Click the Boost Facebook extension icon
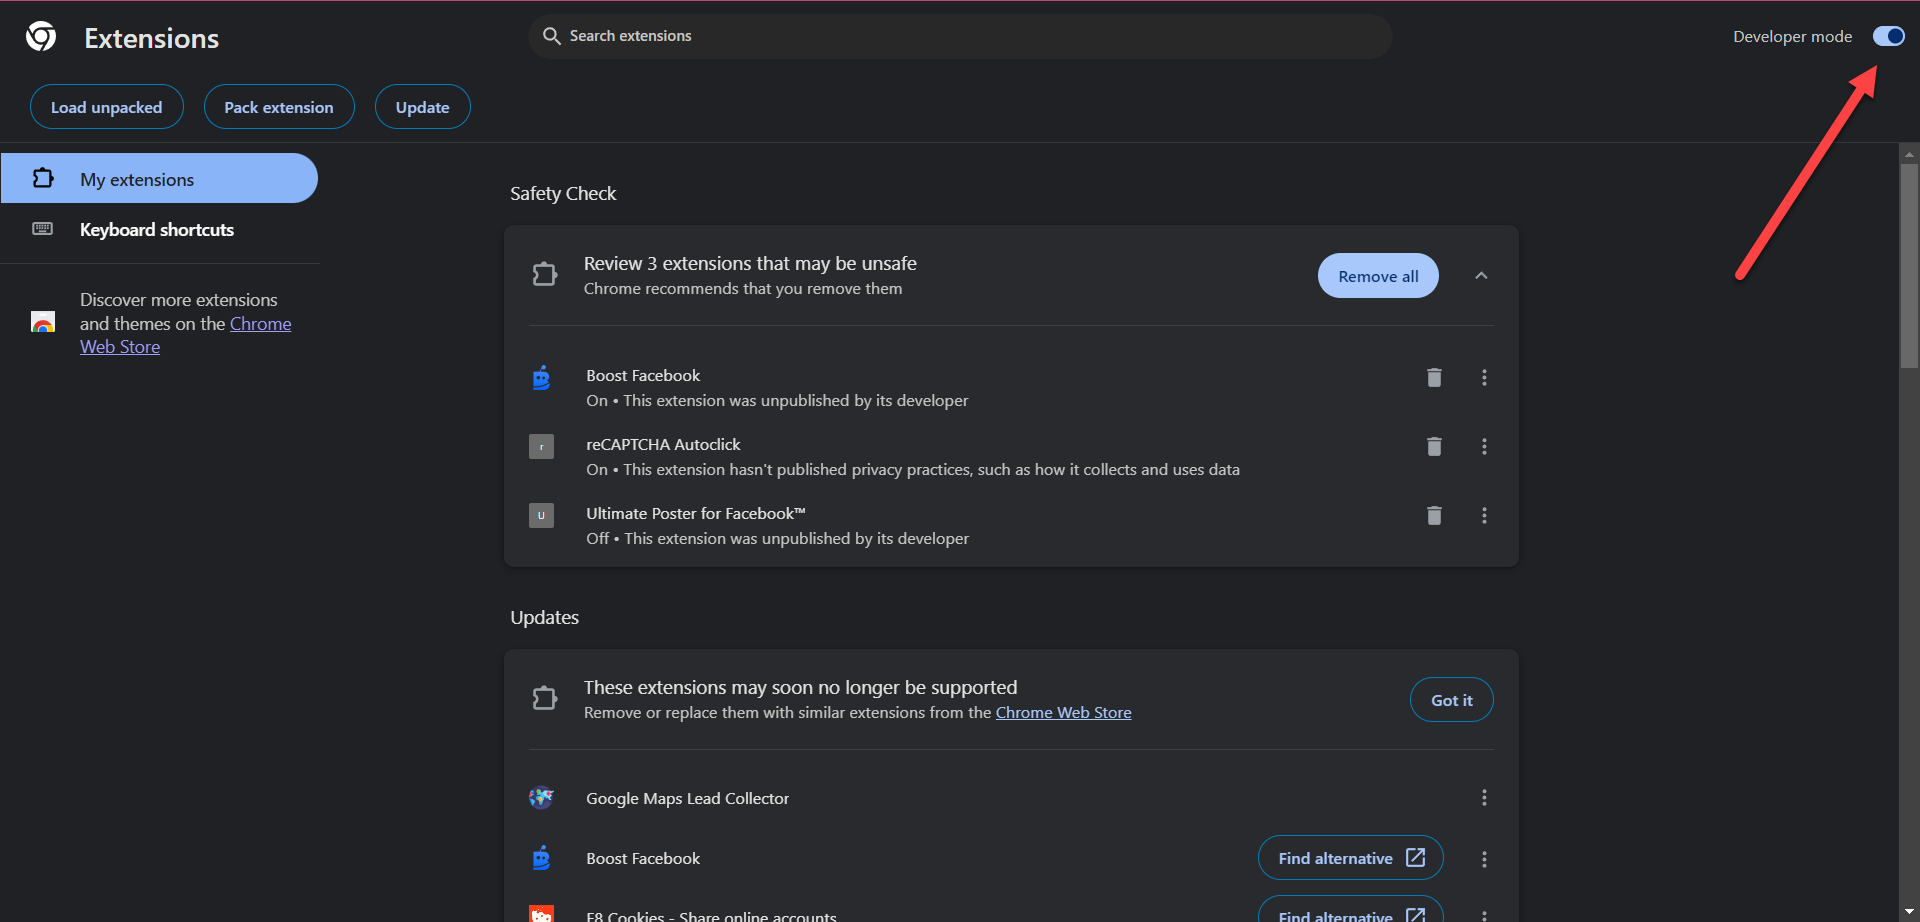This screenshot has height=922, width=1920. pos(541,378)
